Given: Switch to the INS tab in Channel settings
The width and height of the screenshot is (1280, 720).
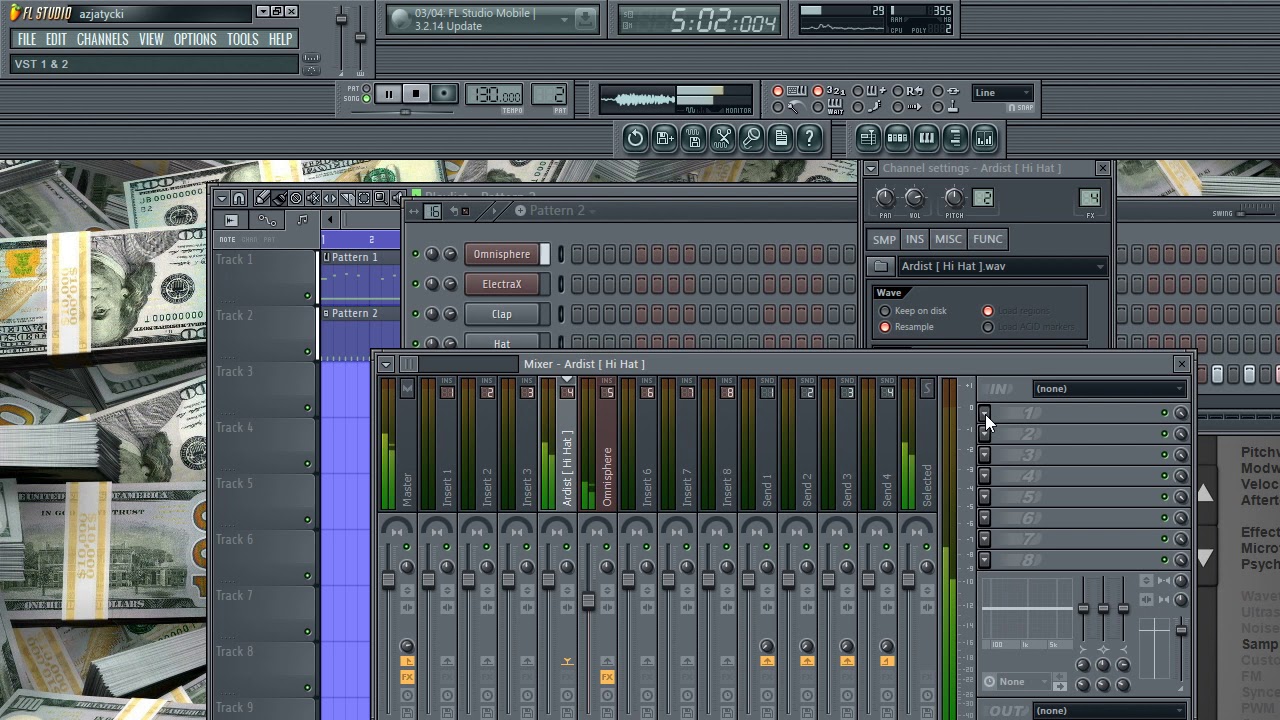Looking at the screenshot, I should 914,239.
